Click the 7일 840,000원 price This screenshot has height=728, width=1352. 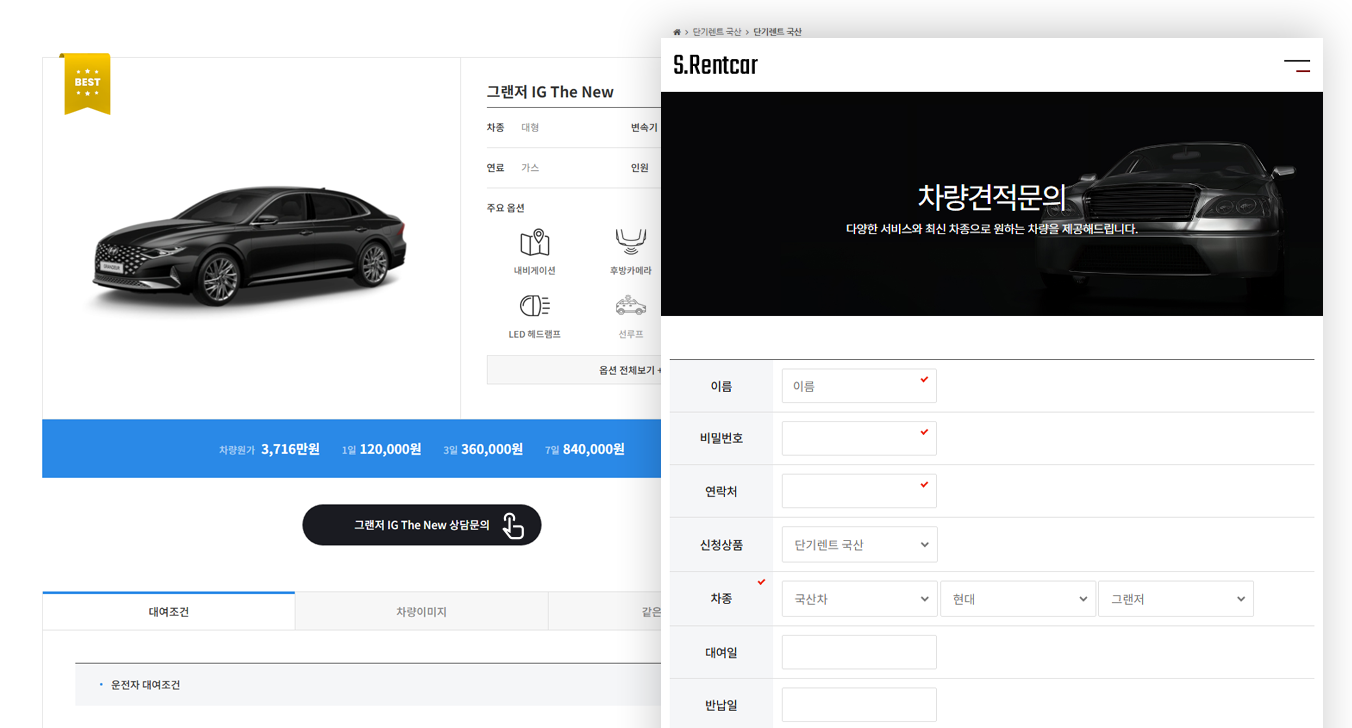585,449
